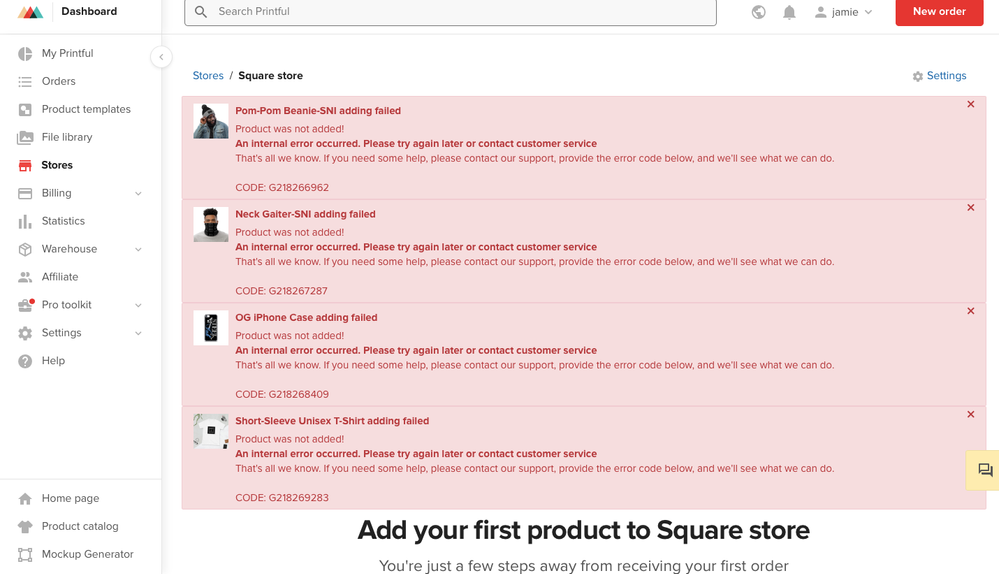Click the globe language icon
The width and height of the screenshot is (999, 574).
tap(759, 12)
